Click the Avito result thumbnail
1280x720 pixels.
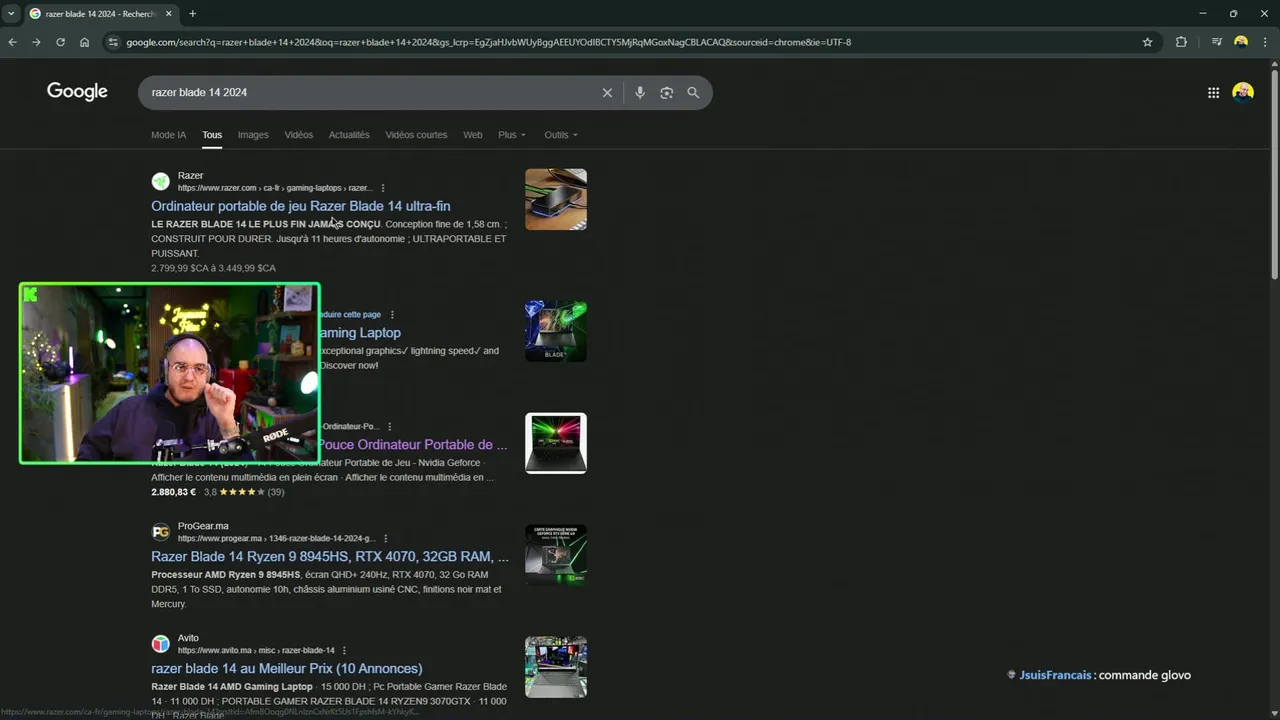point(556,667)
